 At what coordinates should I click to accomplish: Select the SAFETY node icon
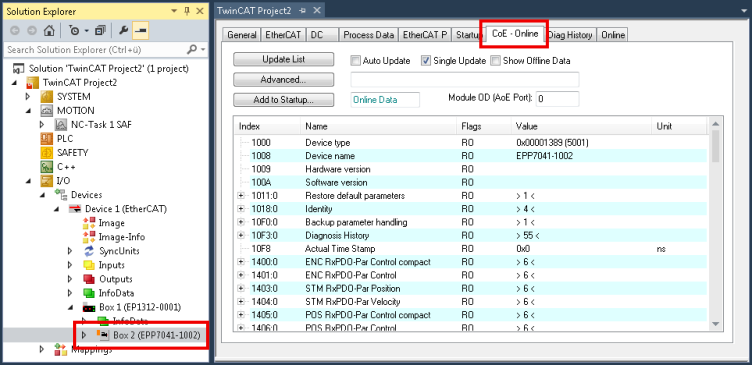(47, 153)
